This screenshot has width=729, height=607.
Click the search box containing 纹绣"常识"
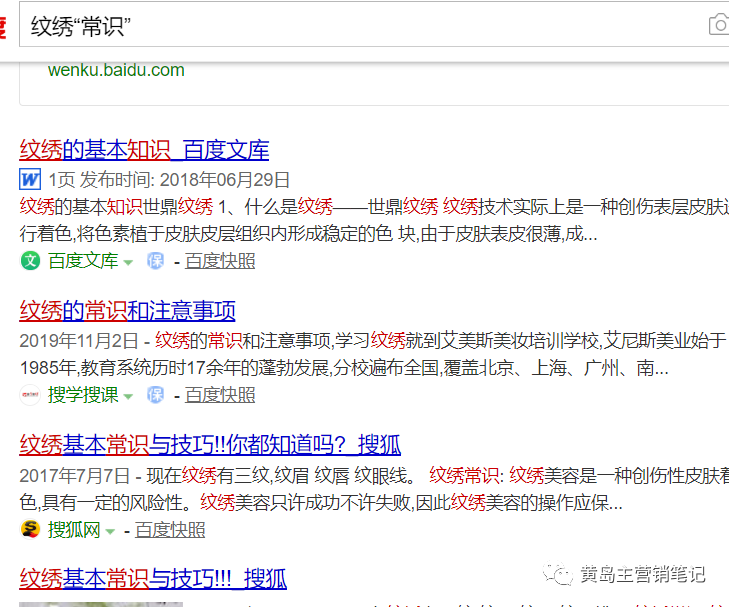click(x=360, y=25)
